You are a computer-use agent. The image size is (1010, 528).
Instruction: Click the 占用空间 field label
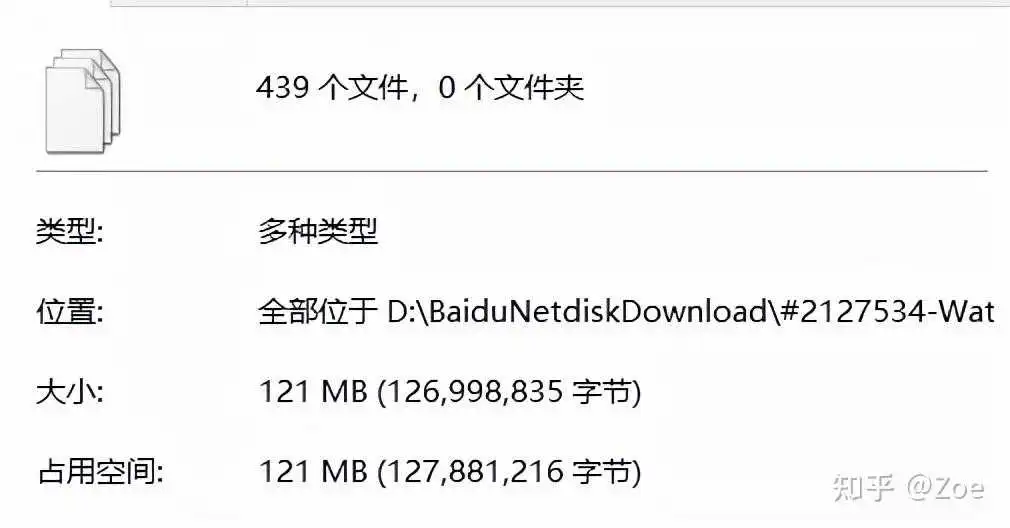click(100, 472)
